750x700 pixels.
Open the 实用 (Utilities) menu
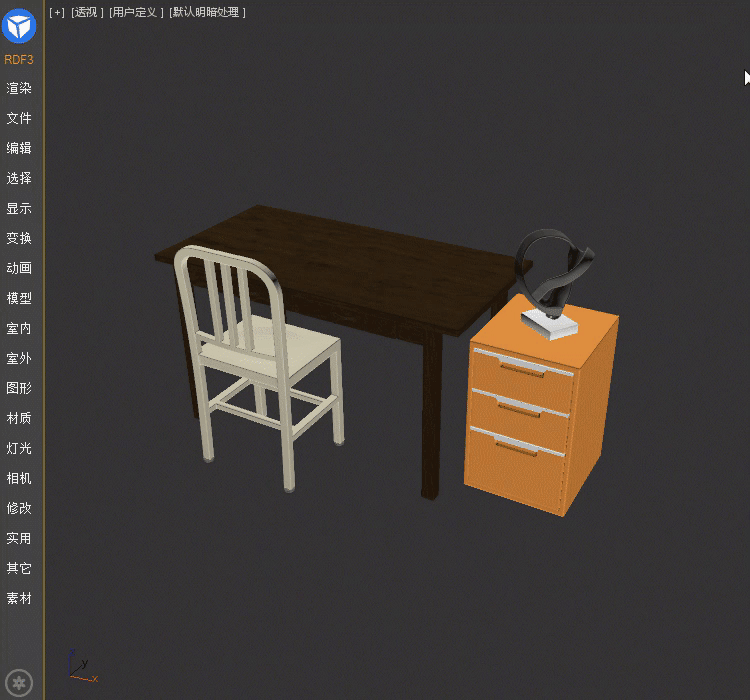pos(19,538)
